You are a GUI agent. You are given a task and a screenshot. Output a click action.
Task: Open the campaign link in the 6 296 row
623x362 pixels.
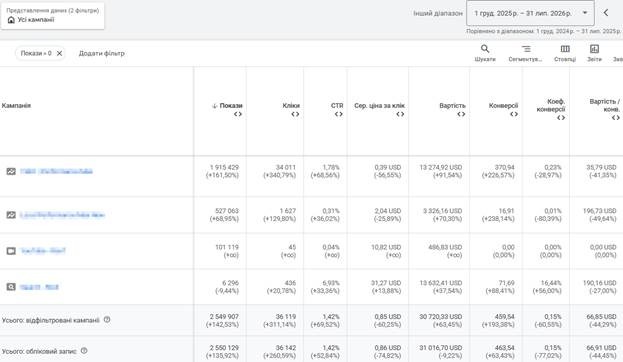[39, 287]
